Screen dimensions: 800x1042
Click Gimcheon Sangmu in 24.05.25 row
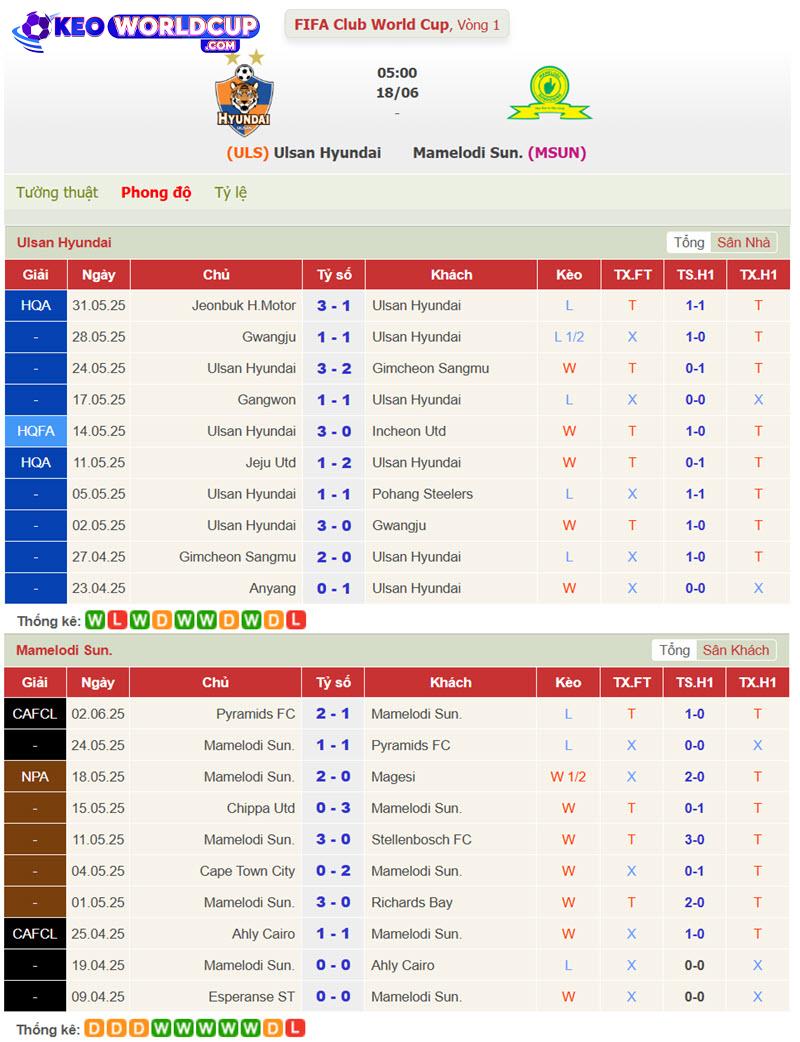431,368
